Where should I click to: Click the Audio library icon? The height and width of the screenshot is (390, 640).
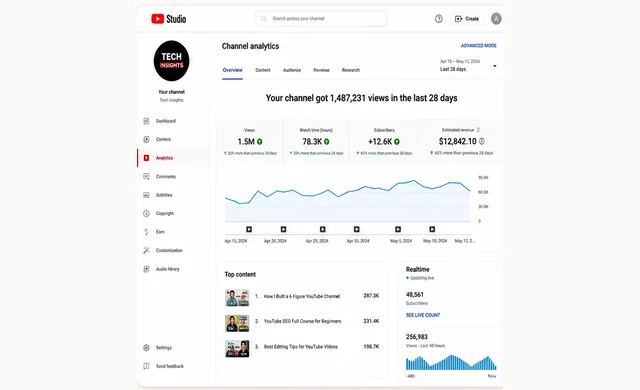click(146, 269)
